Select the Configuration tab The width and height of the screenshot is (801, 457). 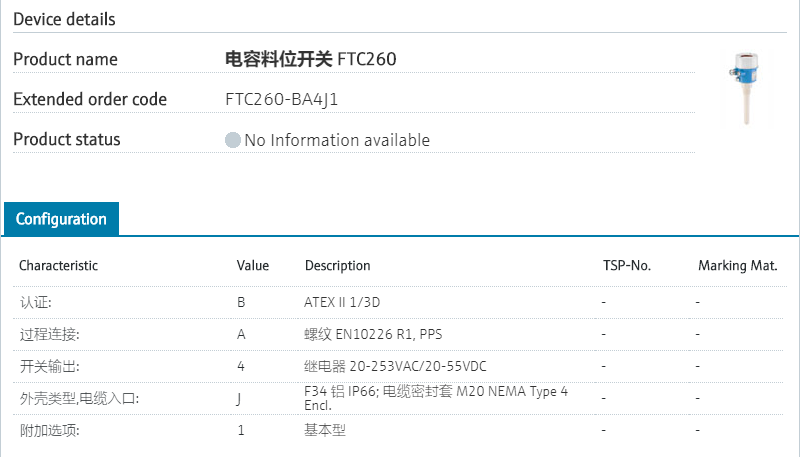click(61, 219)
